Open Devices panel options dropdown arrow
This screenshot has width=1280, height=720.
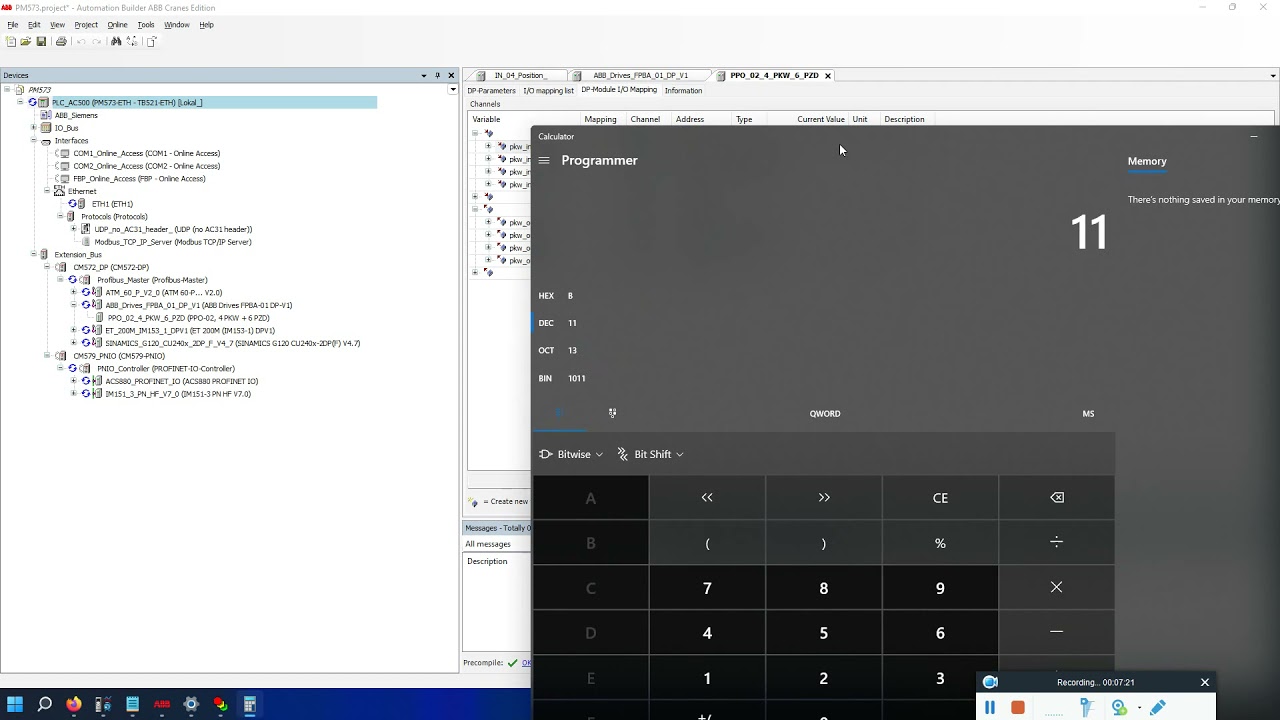pos(424,75)
